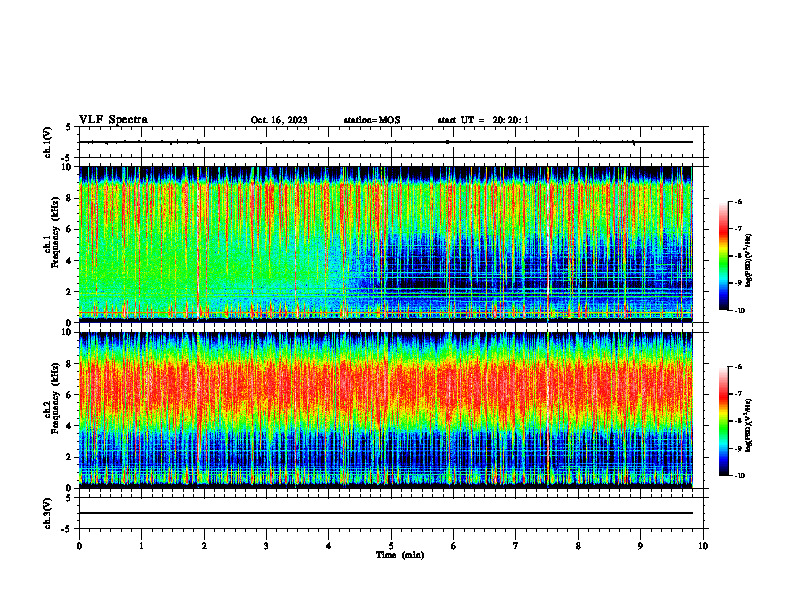The image size is (792, 612).
Task: Click the ch.1 spectrogram colorbar
Action: (x=723, y=256)
